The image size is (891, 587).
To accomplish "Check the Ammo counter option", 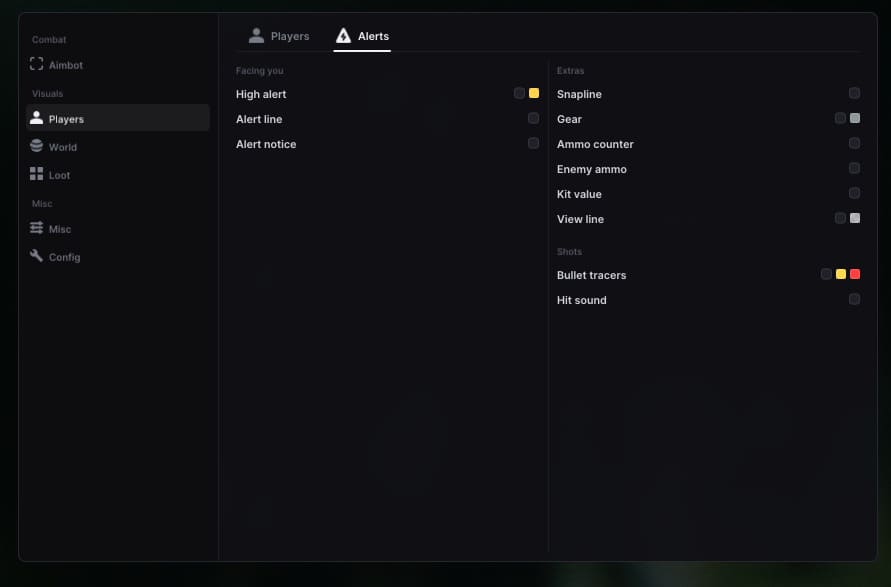I will tap(854, 143).
